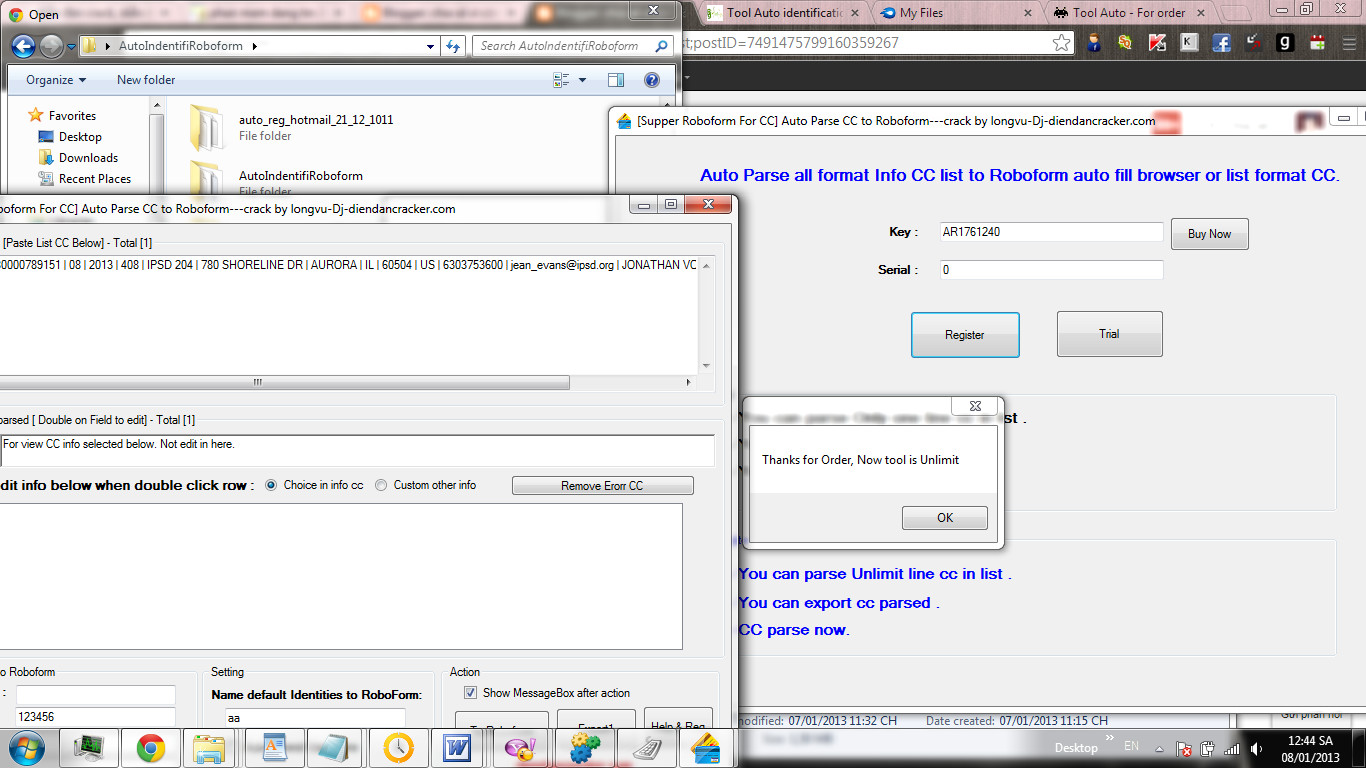Click the 'New folder' toolbar item
1366x768 pixels.
click(146, 80)
